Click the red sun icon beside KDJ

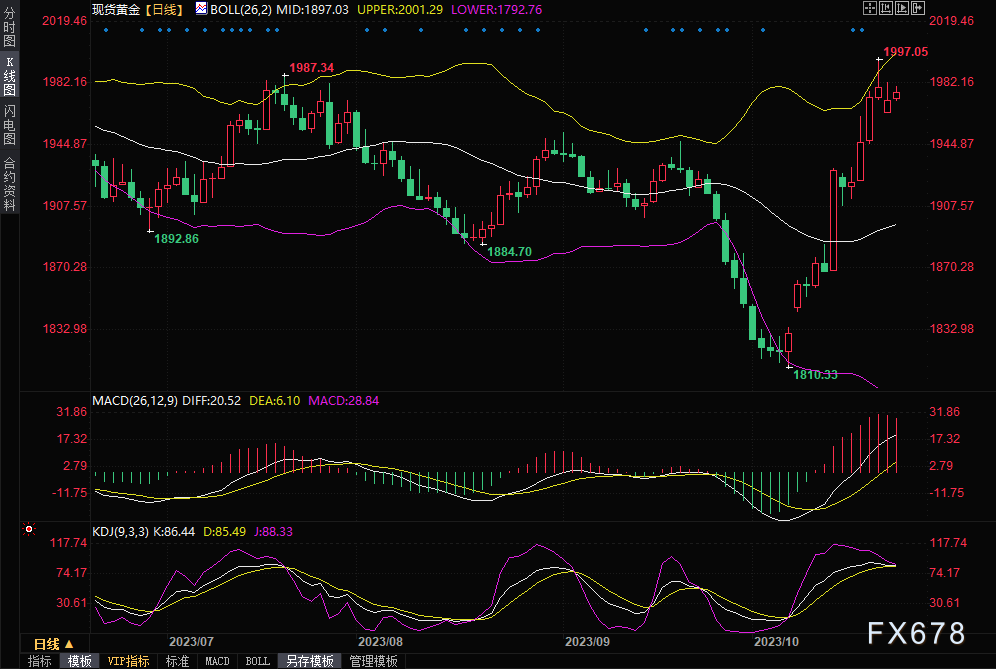pos(29,528)
